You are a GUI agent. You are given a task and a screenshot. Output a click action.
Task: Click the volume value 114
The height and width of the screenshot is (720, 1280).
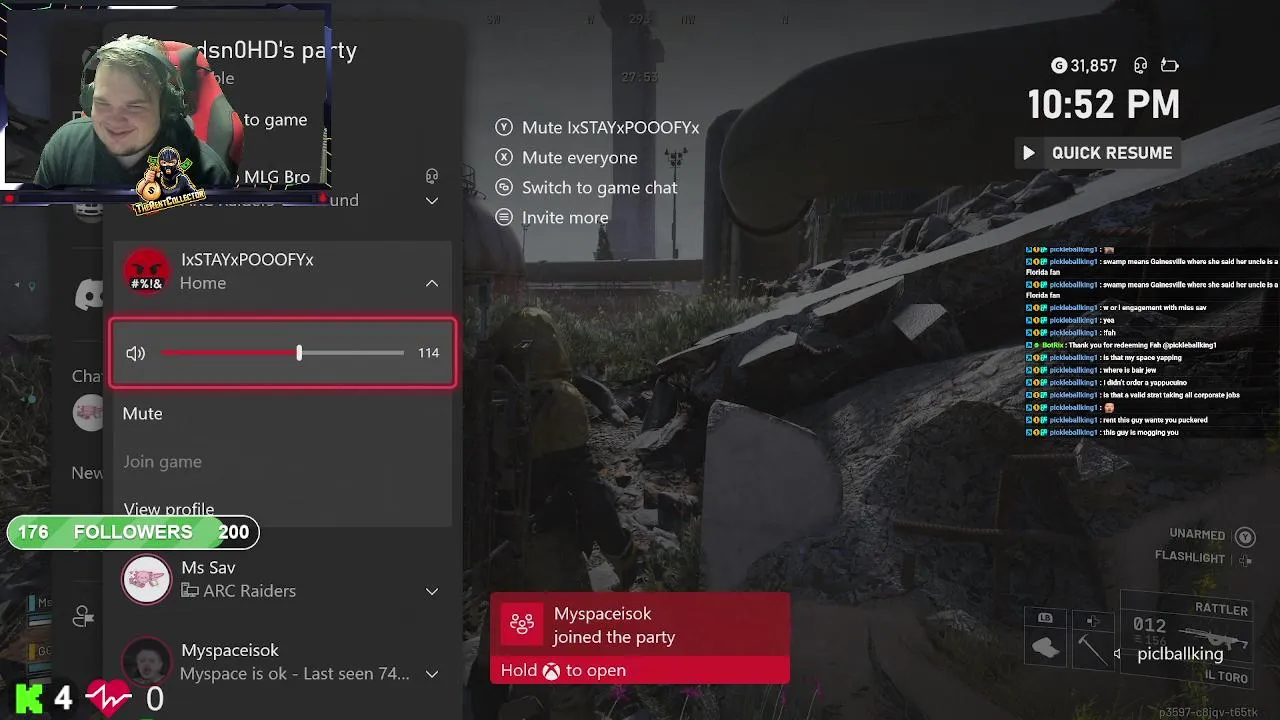pyautogui.click(x=429, y=353)
